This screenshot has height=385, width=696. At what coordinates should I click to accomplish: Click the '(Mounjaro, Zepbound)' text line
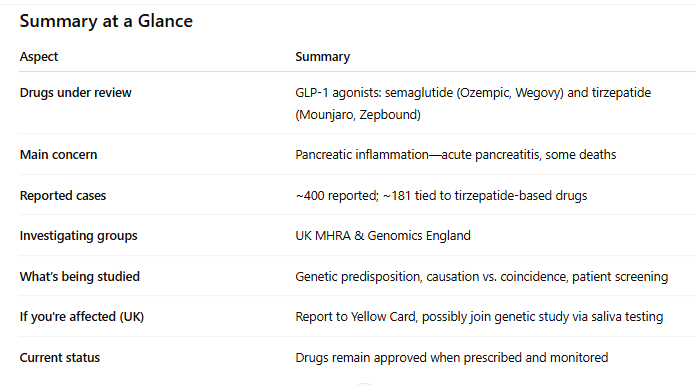tap(358, 115)
